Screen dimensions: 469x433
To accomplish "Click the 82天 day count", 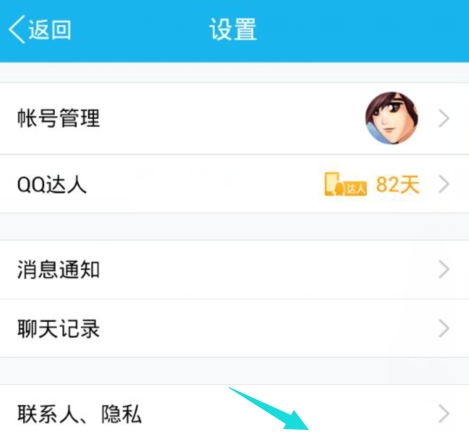I will pyautogui.click(x=398, y=184).
